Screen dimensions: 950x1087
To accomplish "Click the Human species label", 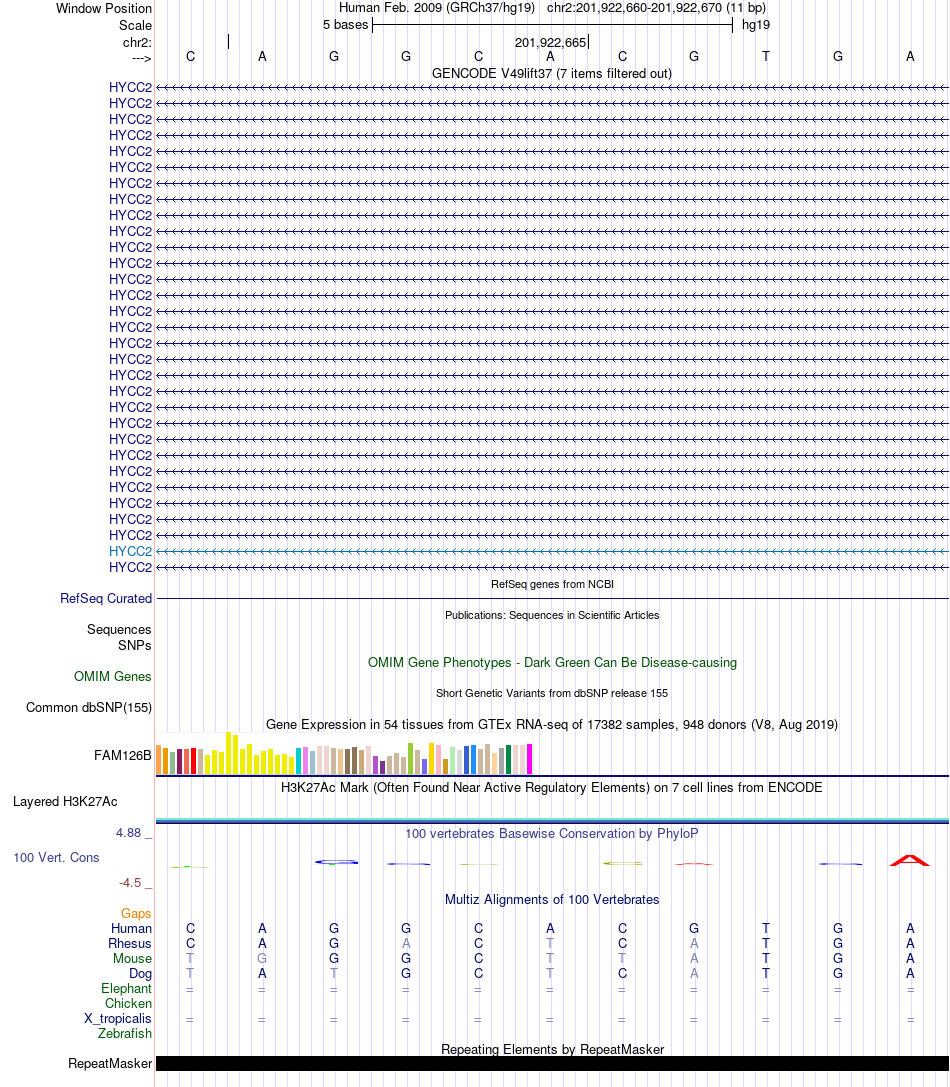I will (x=131, y=928).
